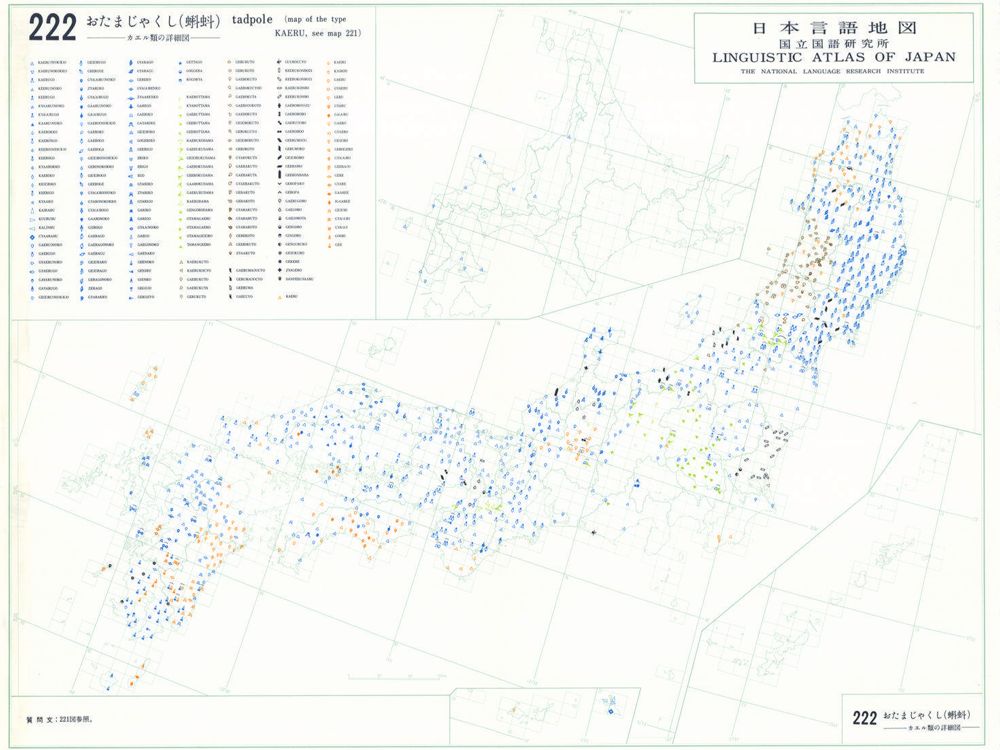
Task: Click 'LINGUISTIC ATLAS OF JAPAN' heading
Action: coord(834,58)
